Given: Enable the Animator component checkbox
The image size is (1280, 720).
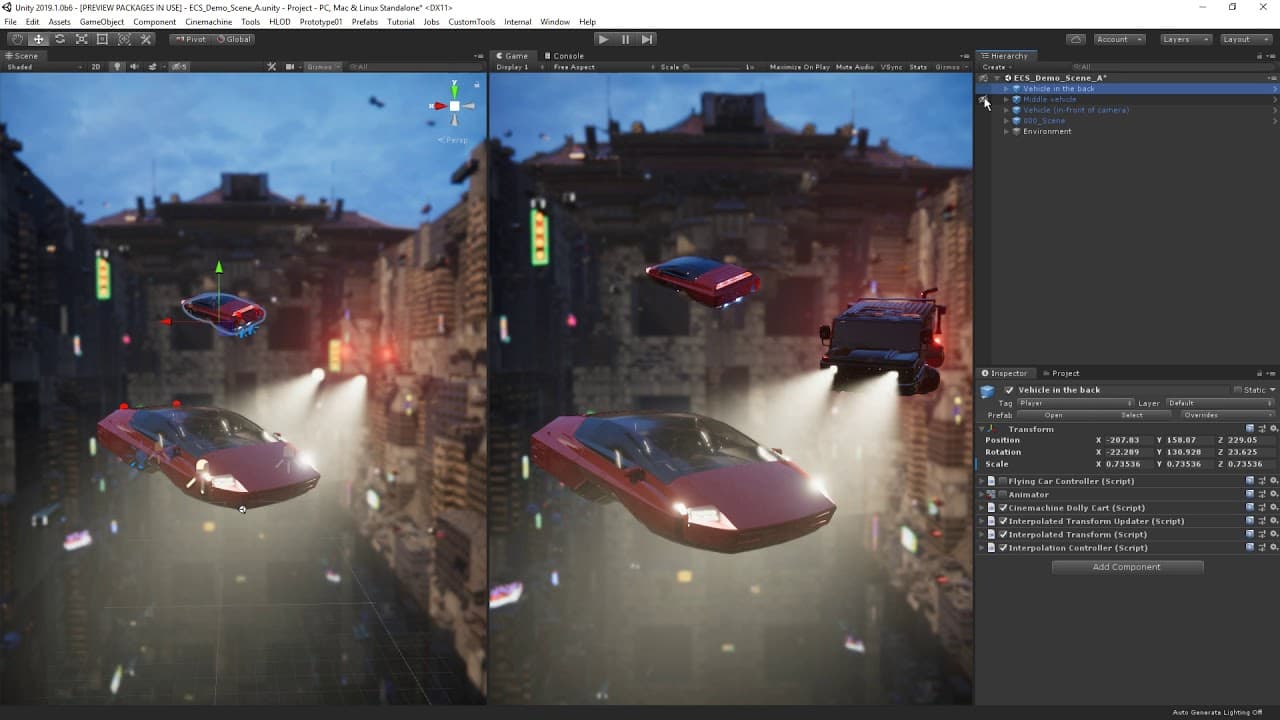Looking at the screenshot, I should pos(1003,494).
